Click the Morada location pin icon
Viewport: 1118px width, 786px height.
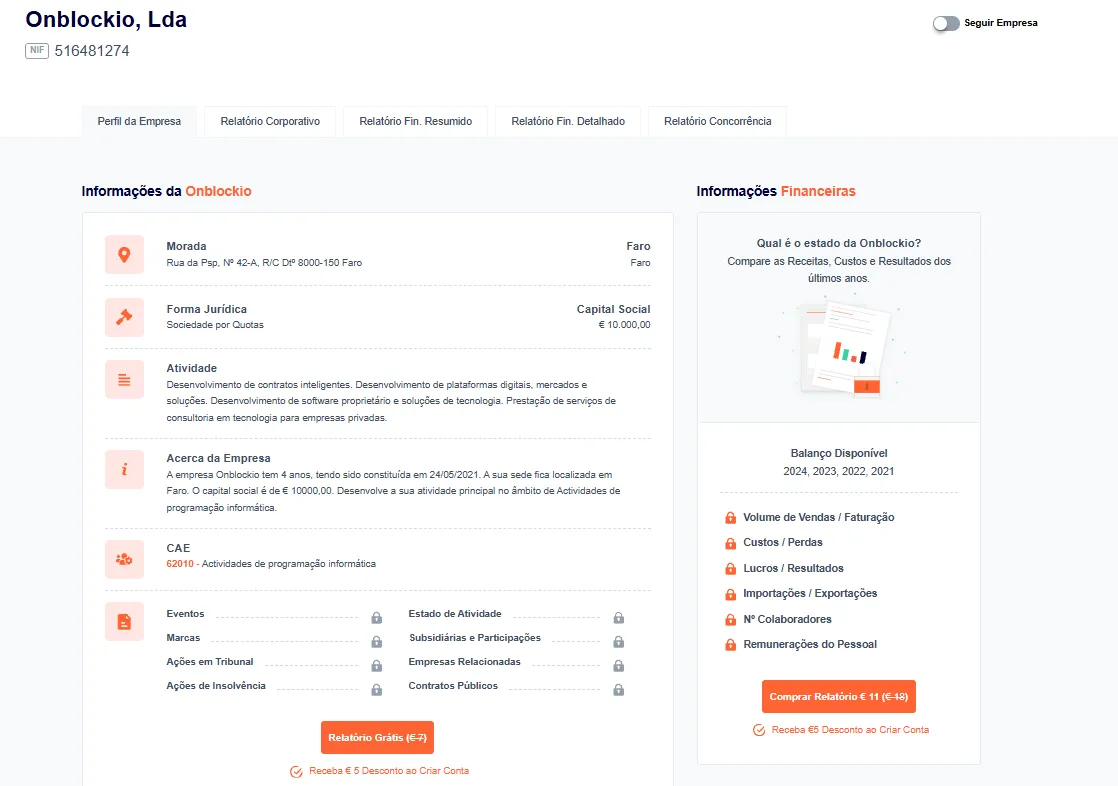(124, 255)
